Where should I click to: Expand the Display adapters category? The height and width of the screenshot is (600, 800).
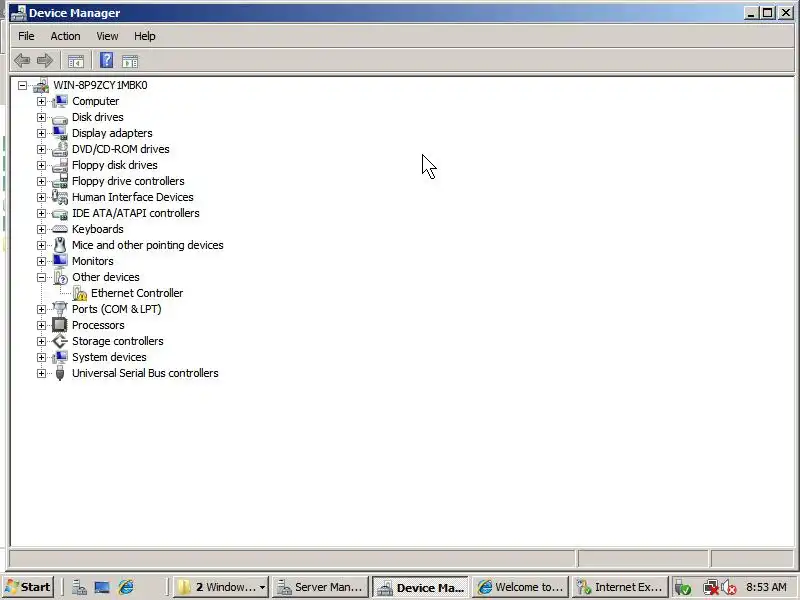click(41, 133)
